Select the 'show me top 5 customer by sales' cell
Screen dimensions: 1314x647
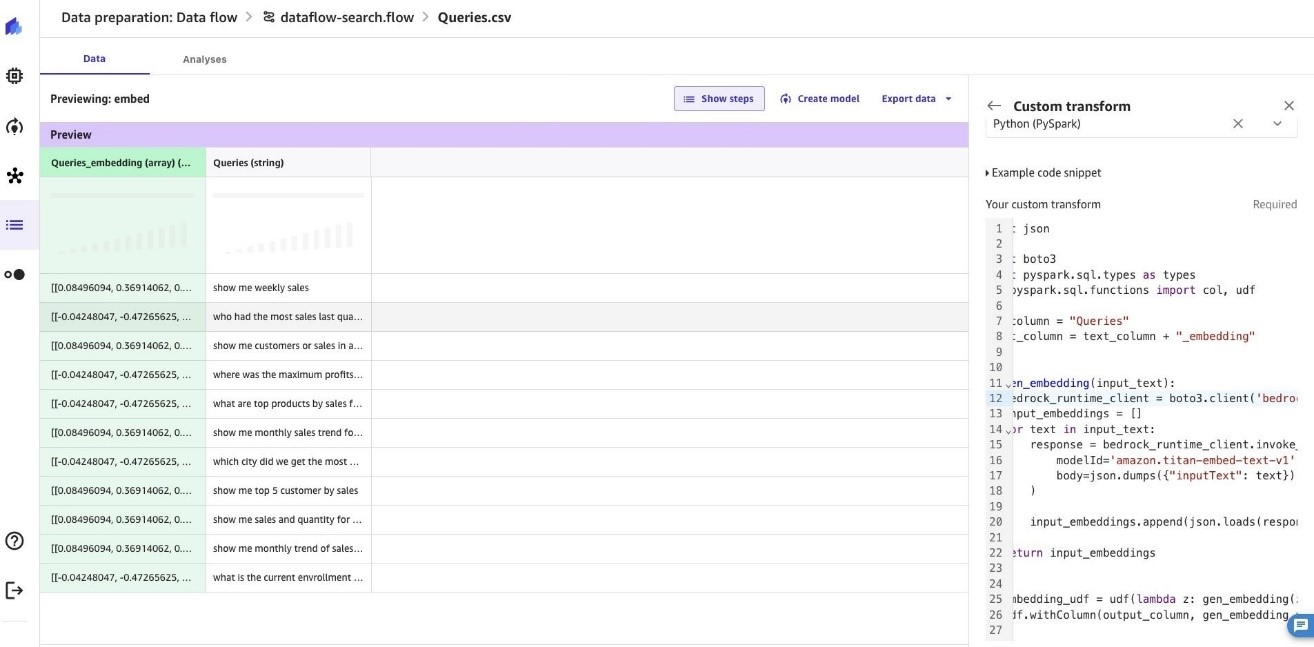click(288, 491)
